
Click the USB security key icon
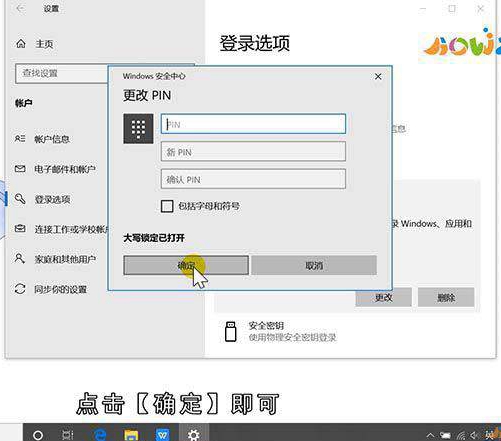click(231, 331)
